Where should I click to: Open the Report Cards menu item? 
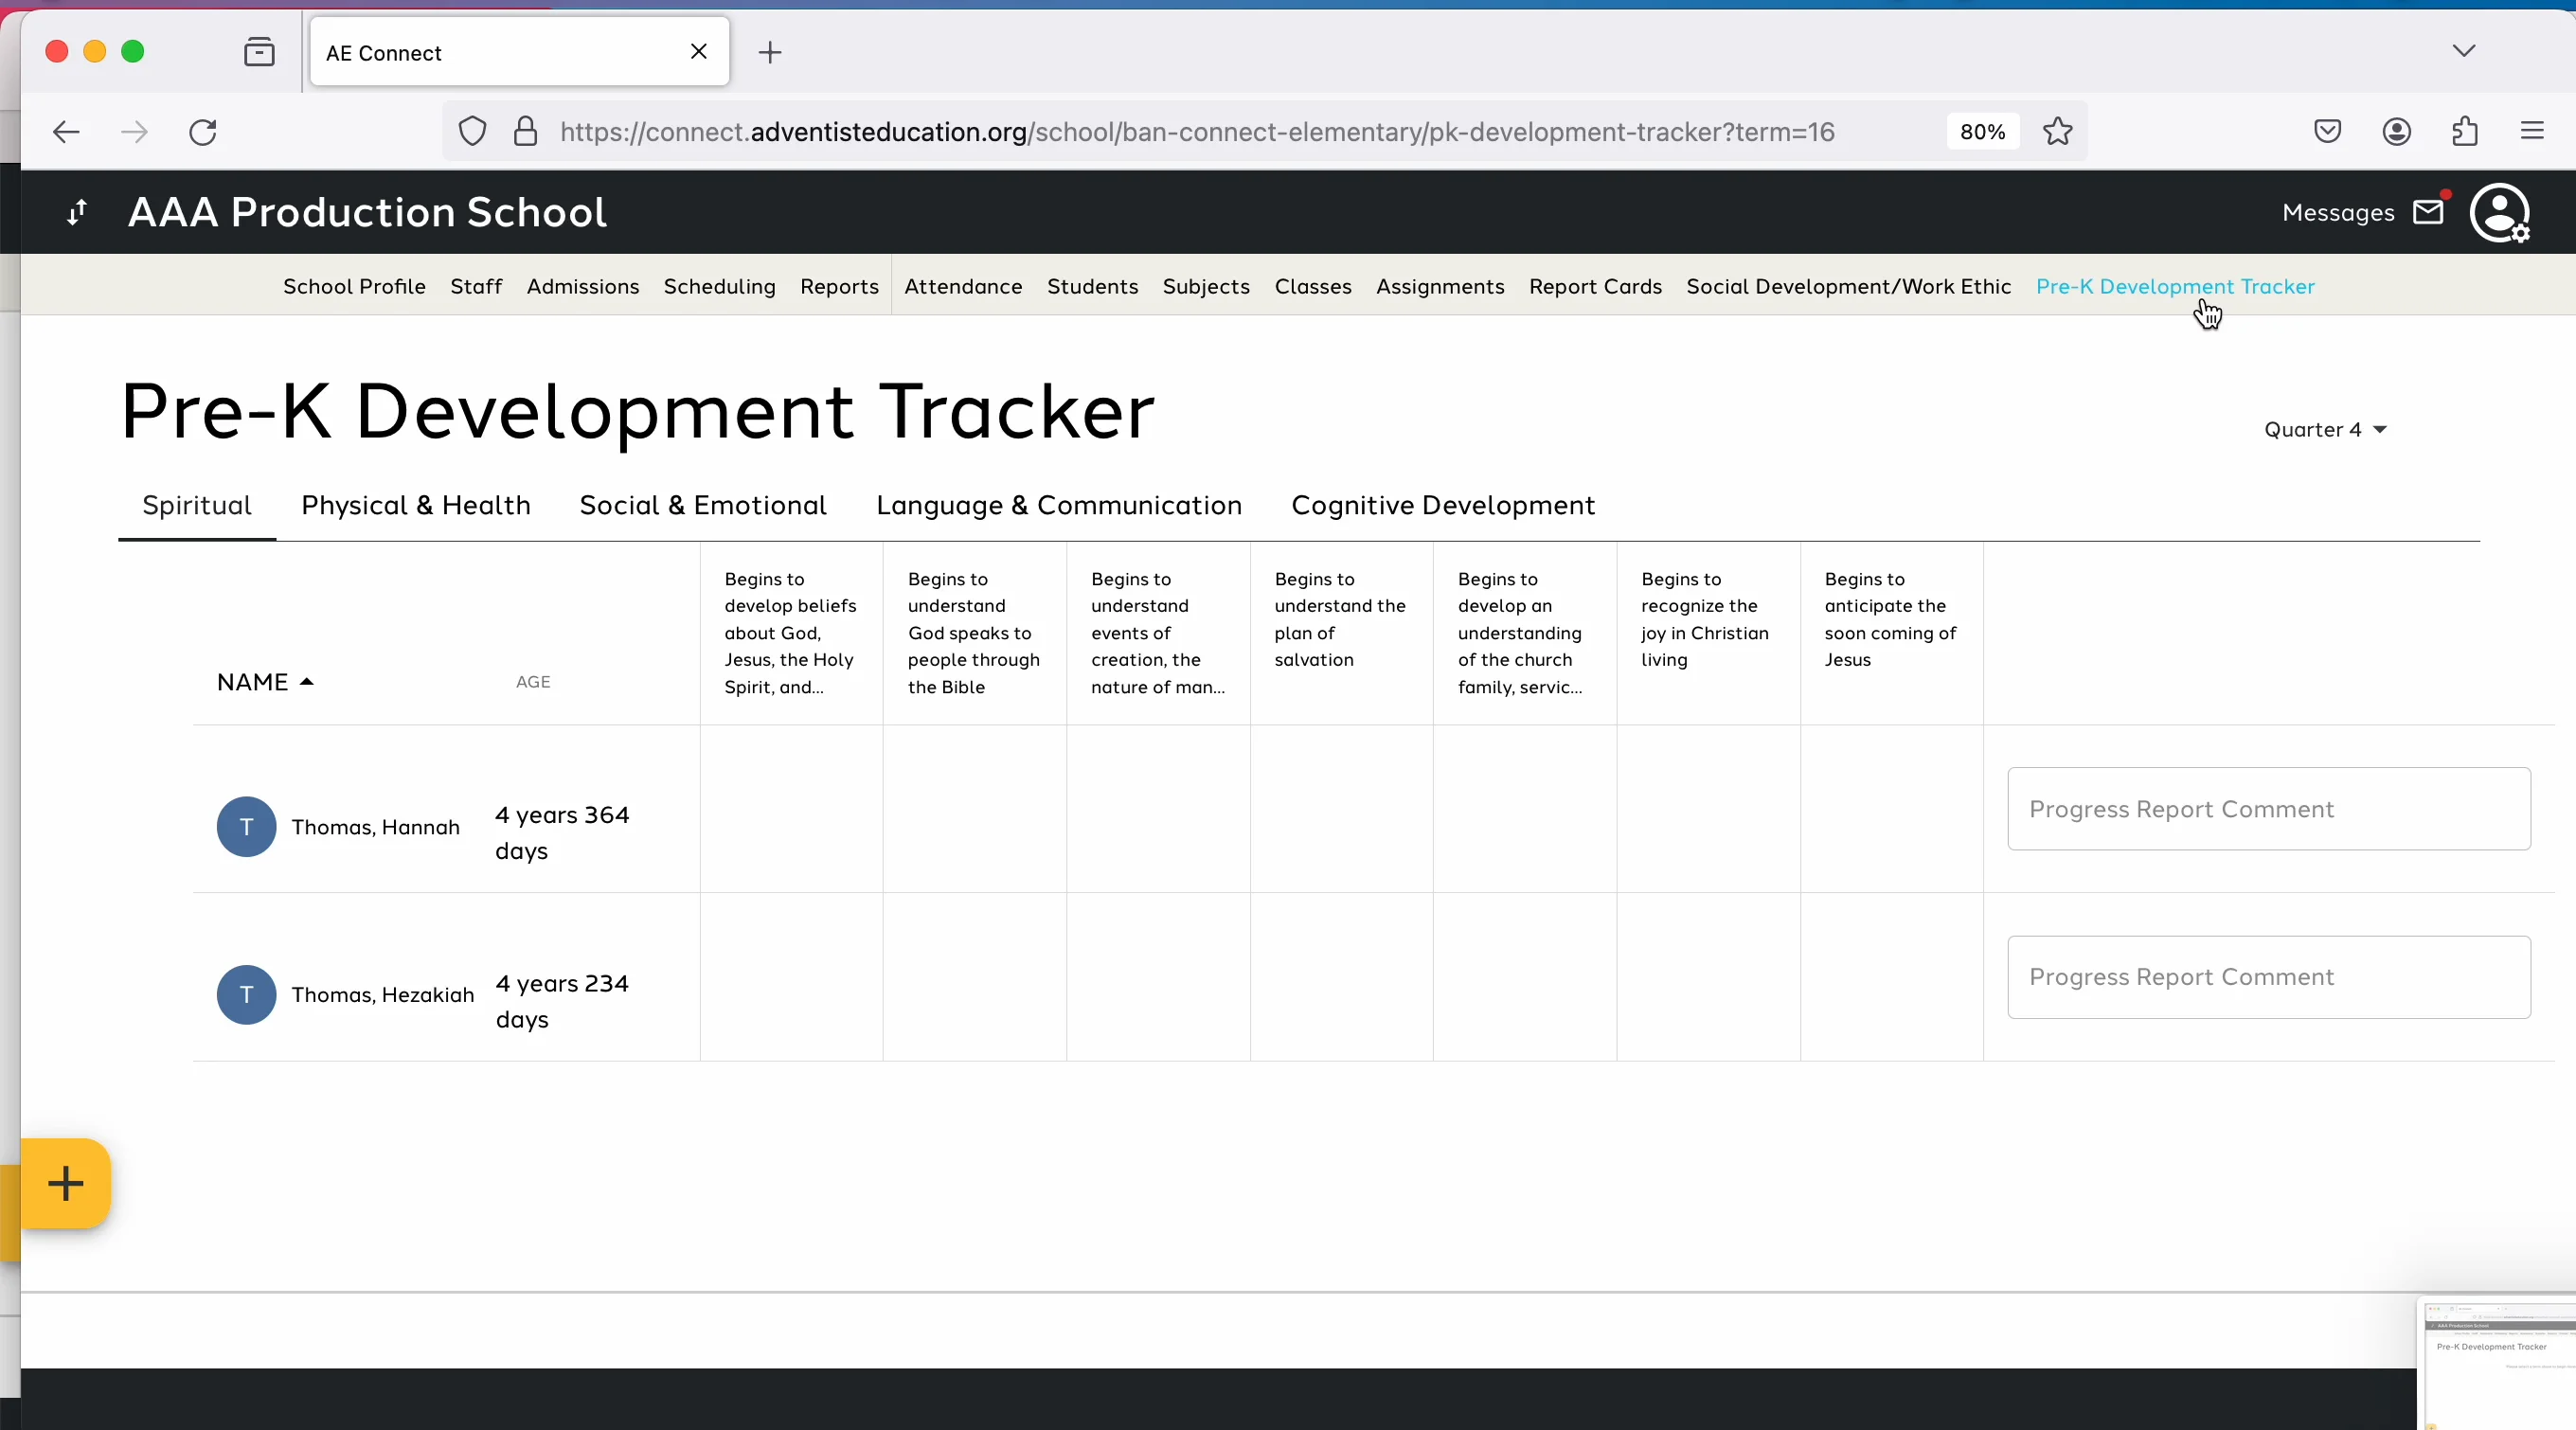pyautogui.click(x=1594, y=287)
